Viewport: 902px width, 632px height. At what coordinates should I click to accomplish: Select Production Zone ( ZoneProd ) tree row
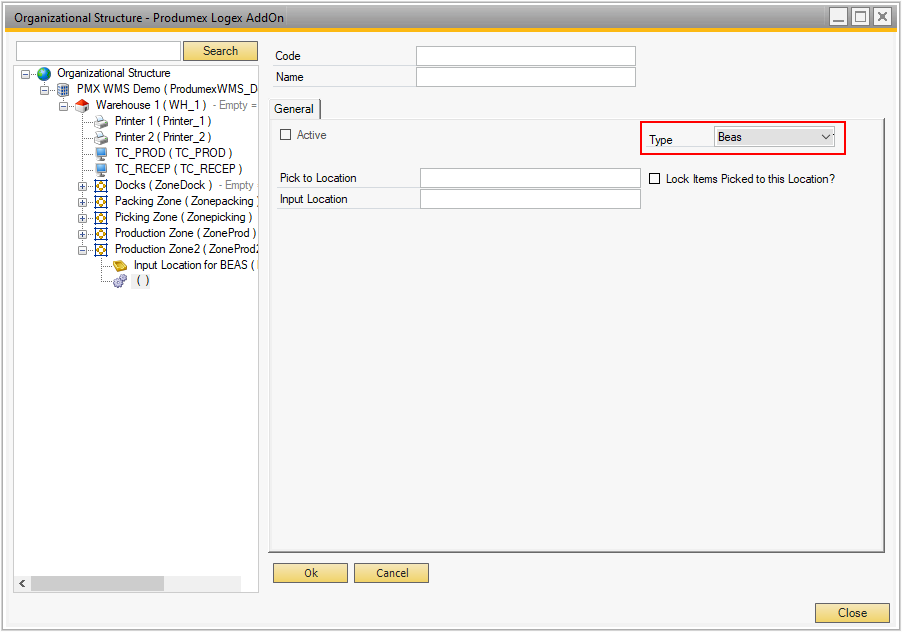186,233
